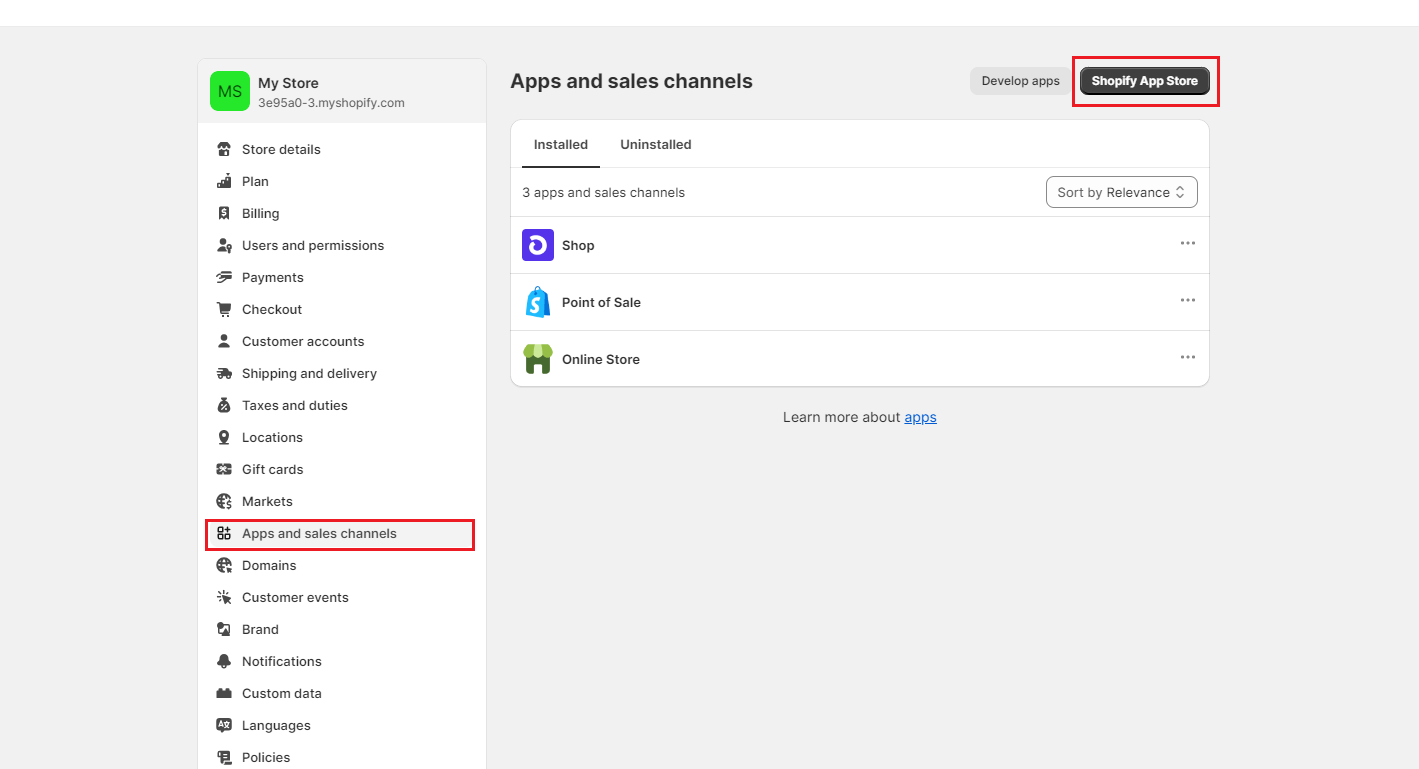
Task: Open the Shopify App Store button
Action: coord(1145,81)
